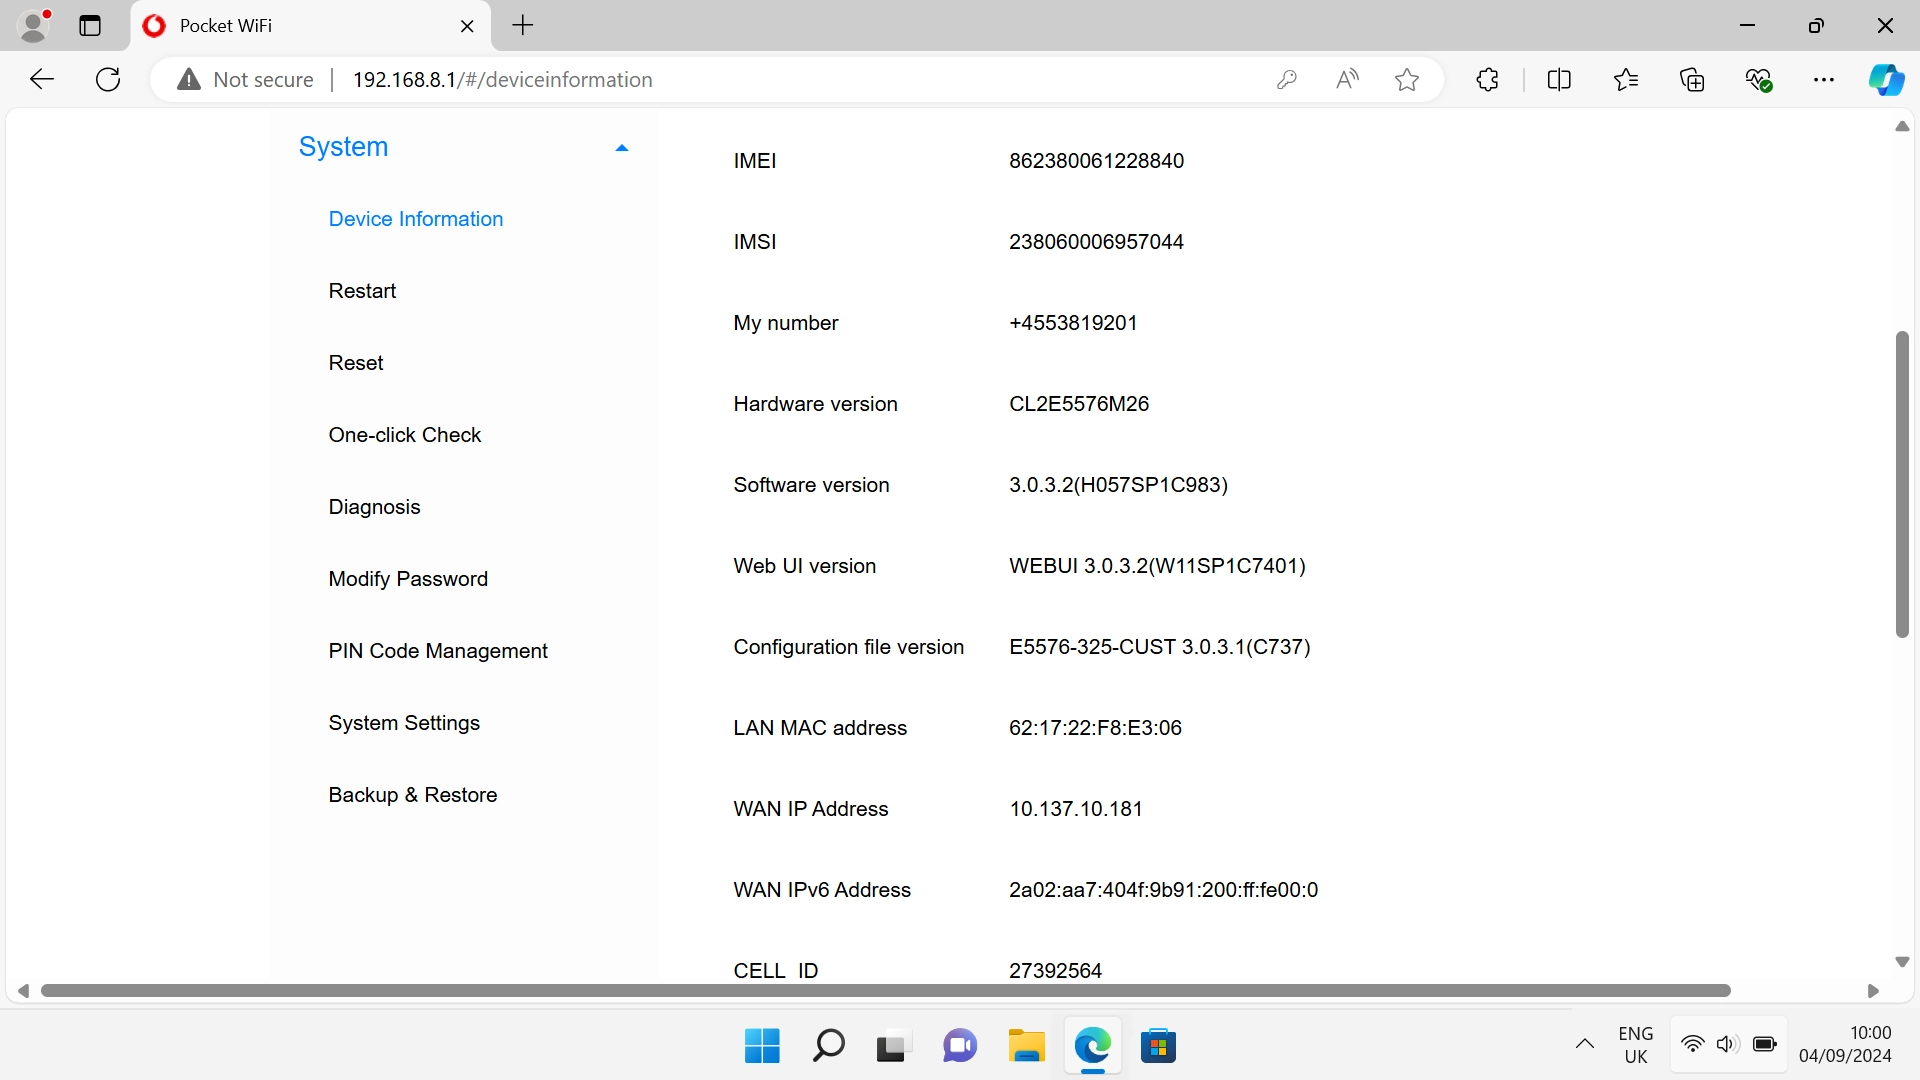Select the Pocket WiFi browser tab
This screenshot has width=1920, height=1080.
tap(280, 26)
